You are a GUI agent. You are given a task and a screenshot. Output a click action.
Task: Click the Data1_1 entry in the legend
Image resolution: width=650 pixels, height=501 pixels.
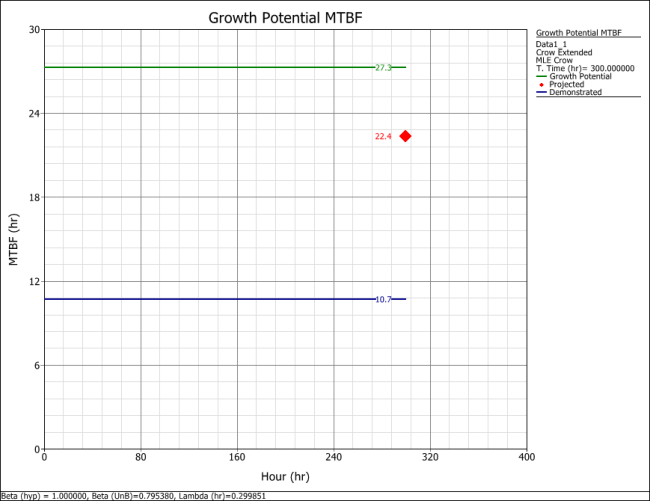click(x=551, y=44)
